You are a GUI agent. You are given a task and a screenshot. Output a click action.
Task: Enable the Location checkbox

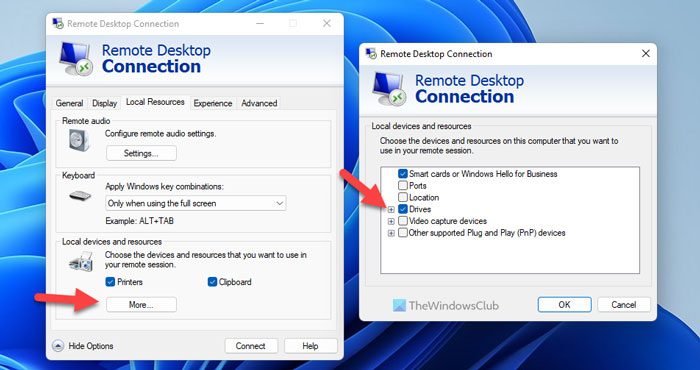click(403, 197)
